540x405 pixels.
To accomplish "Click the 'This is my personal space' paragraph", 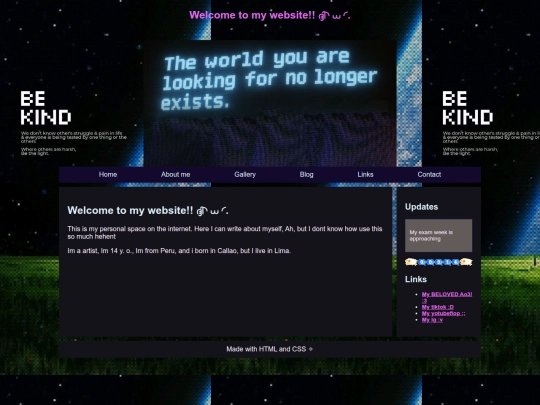I will pyautogui.click(x=225, y=233).
